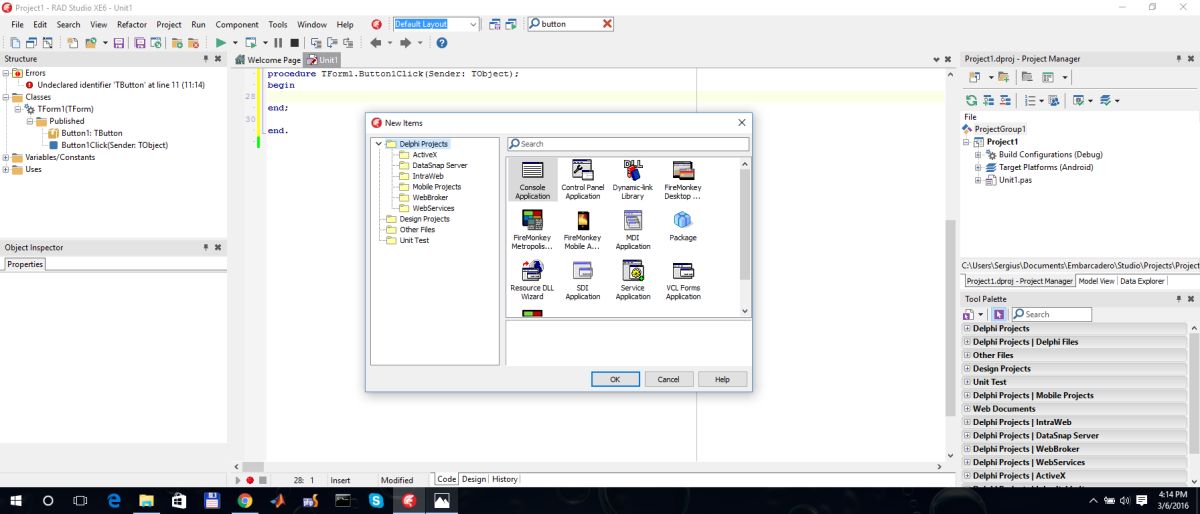Open the Component menu
1200x514 pixels.
point(237,24)
